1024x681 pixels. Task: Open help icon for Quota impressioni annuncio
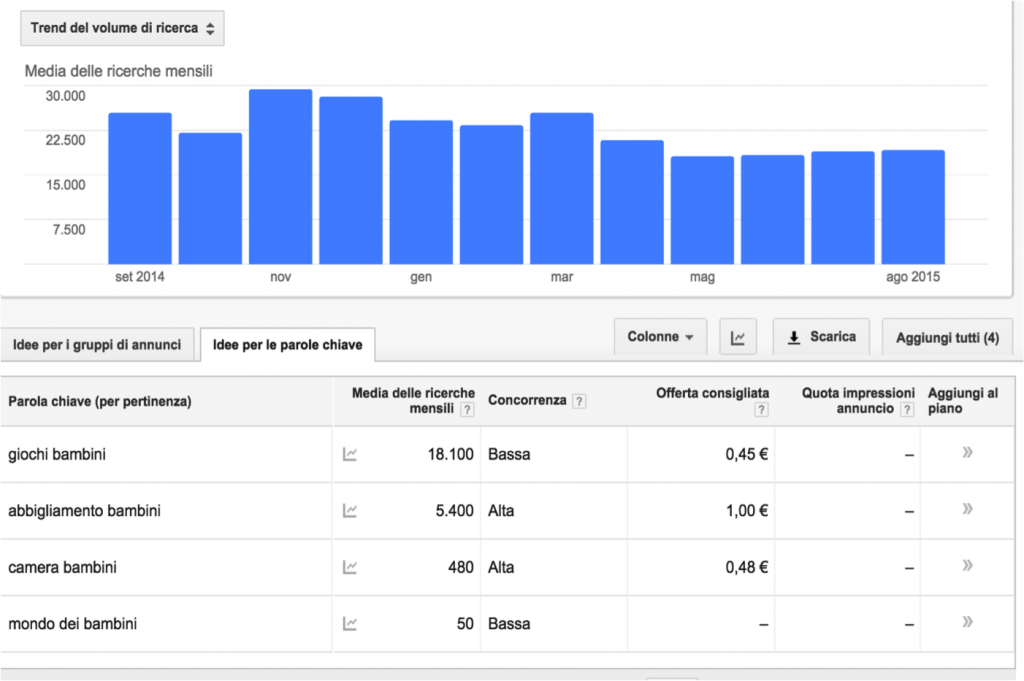coord(906,410)
